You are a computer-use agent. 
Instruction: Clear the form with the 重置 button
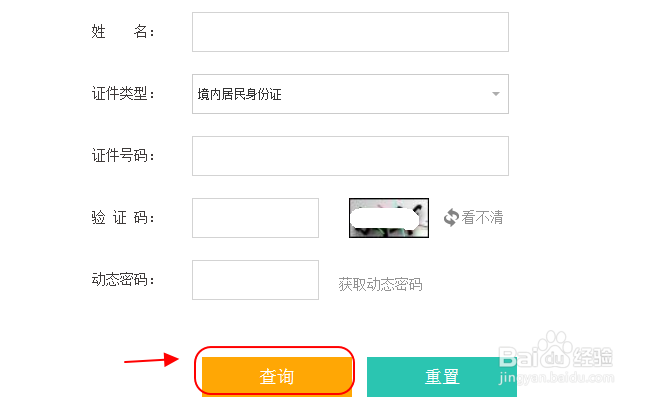pyautogui.click(x=441, y=376)
